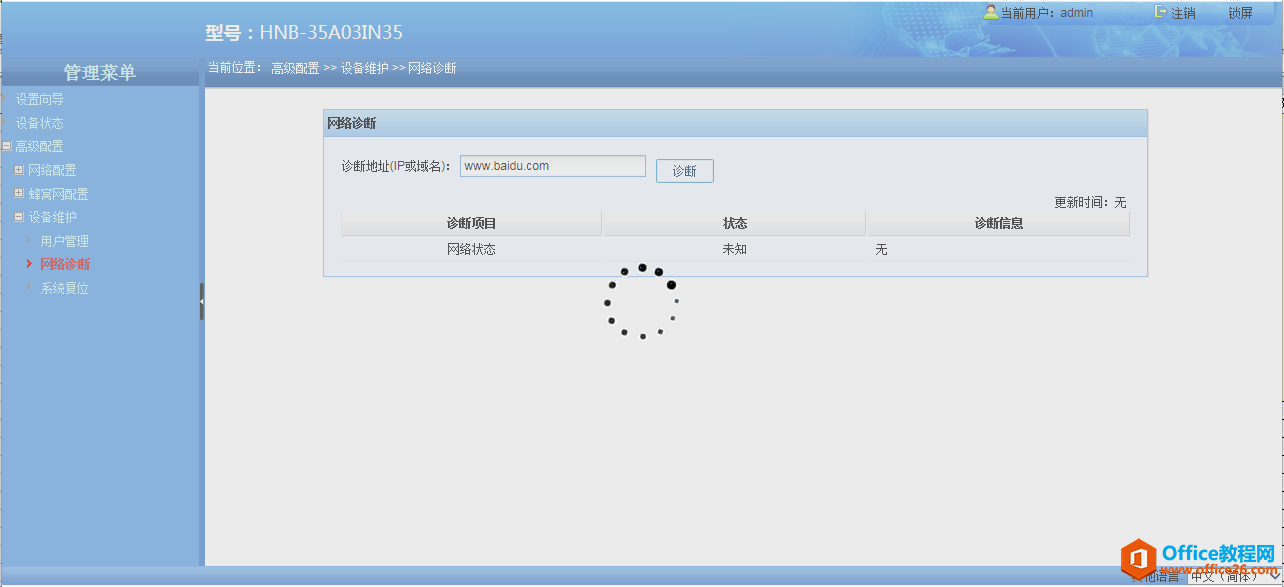Click the diagnosis address input field
This screenshot has width=1284, height=587.
(x=552, y=166)
